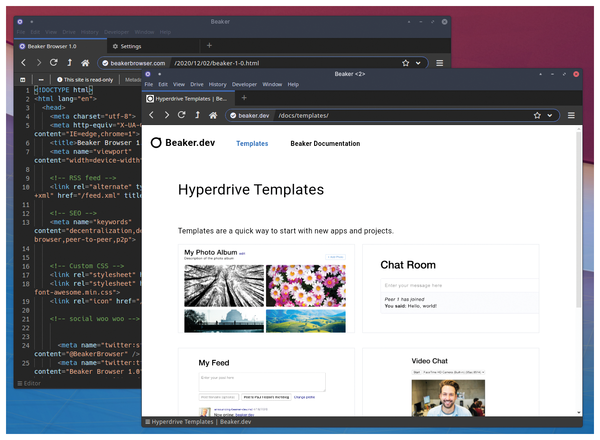Click the edit link beside My Photo Album
The height and width of the screenshot is (440, 600).
pos(242,253)
